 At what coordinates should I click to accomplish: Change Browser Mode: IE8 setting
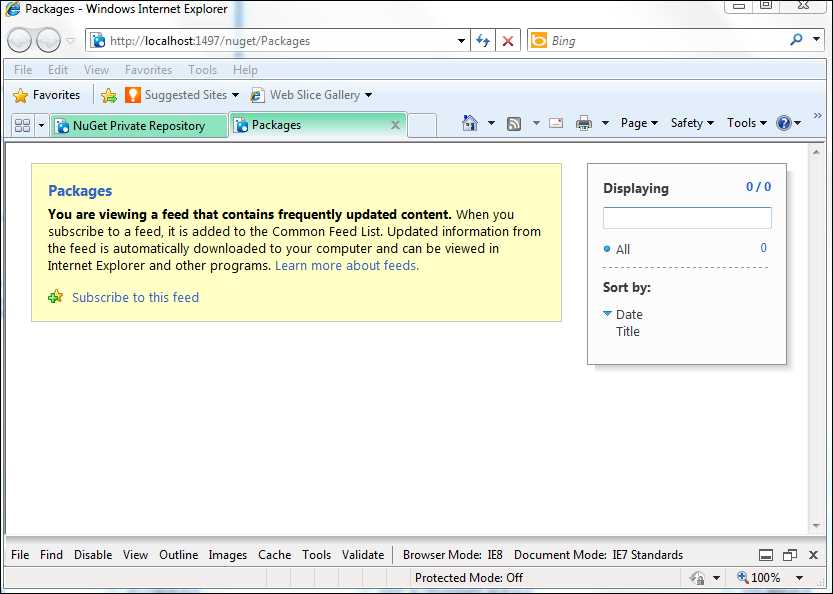453,555
